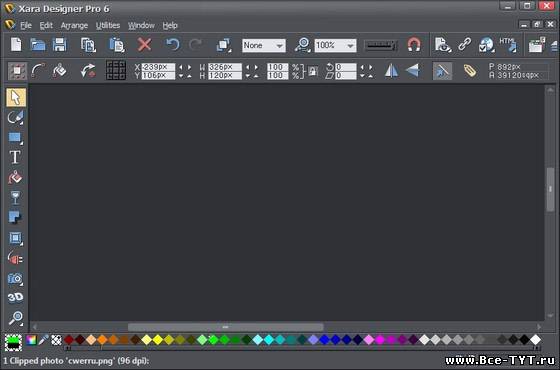Toggle magnetic snapping with the red magnet icon
Screen dimensions: 560x370
pyautogui.click(x=414, y=45)
